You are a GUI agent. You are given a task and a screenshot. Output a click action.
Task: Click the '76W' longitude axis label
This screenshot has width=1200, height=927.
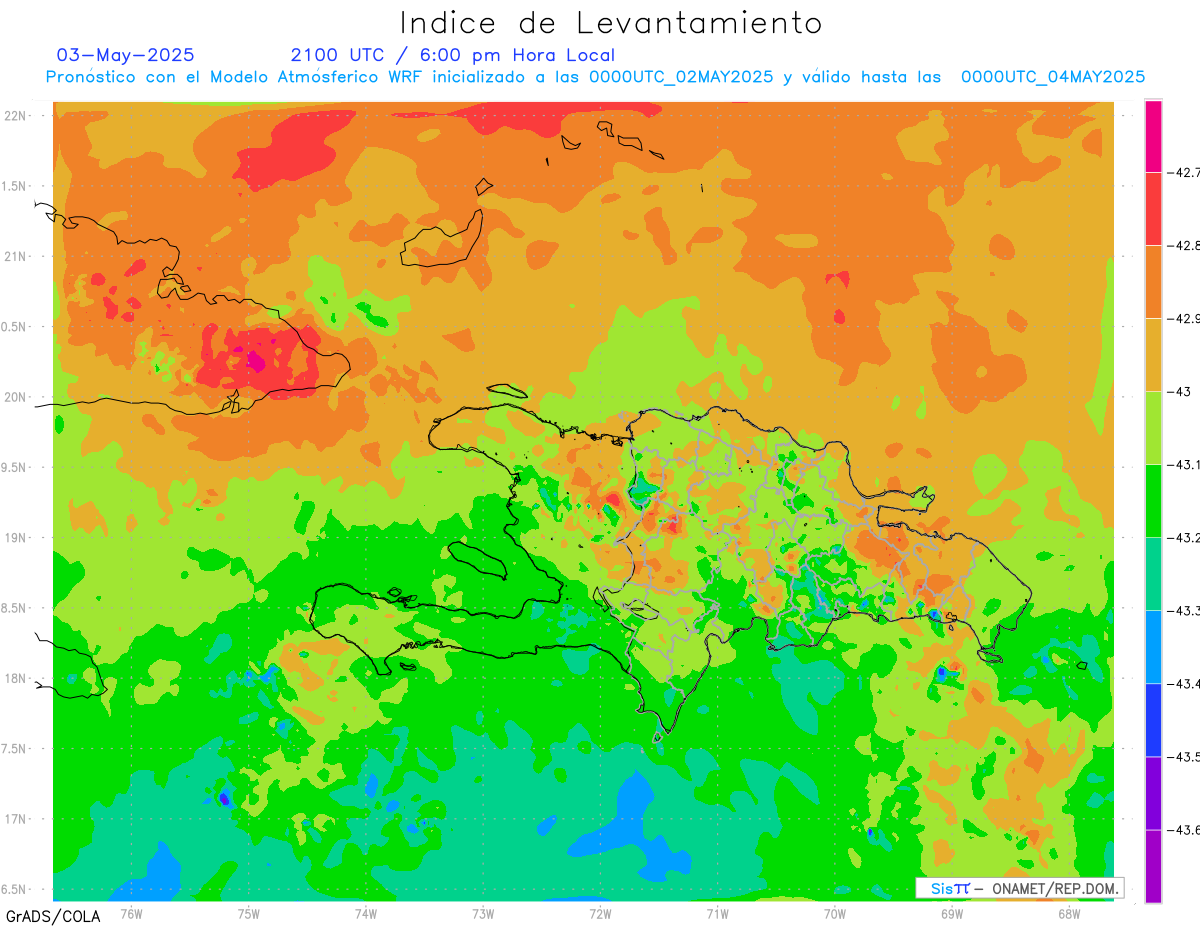pos(131,913)
